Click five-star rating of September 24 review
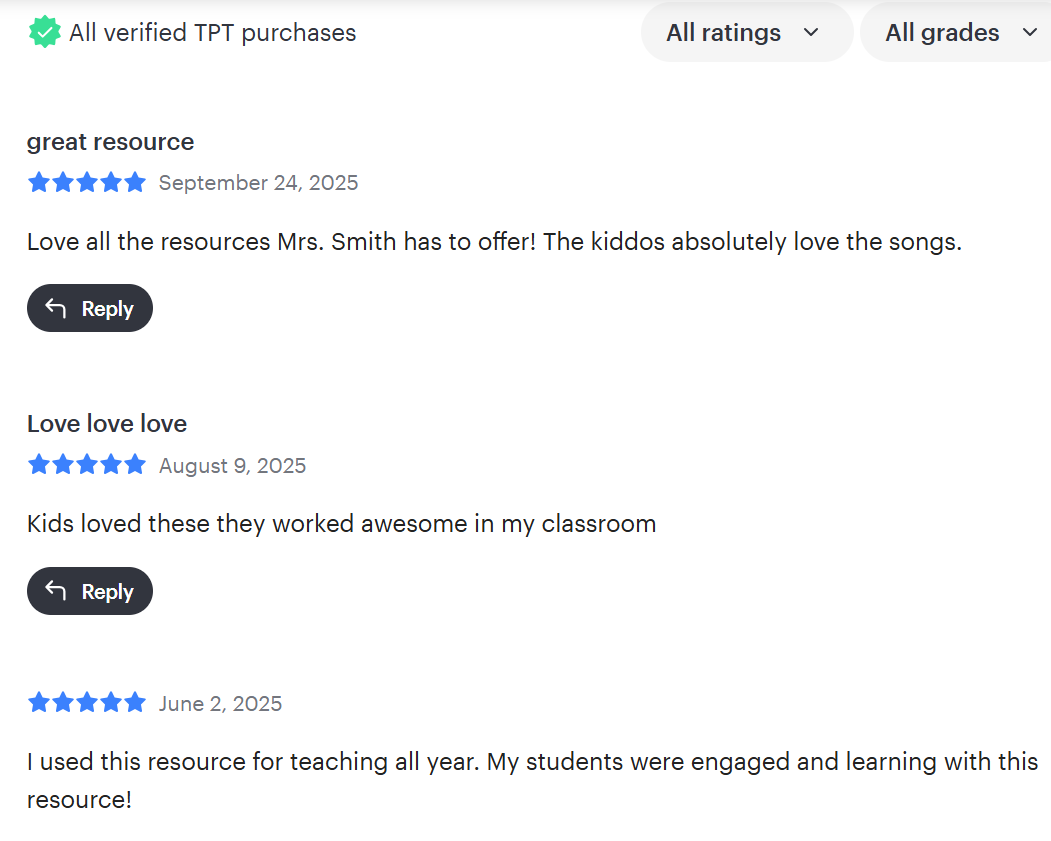 point(86,182)
